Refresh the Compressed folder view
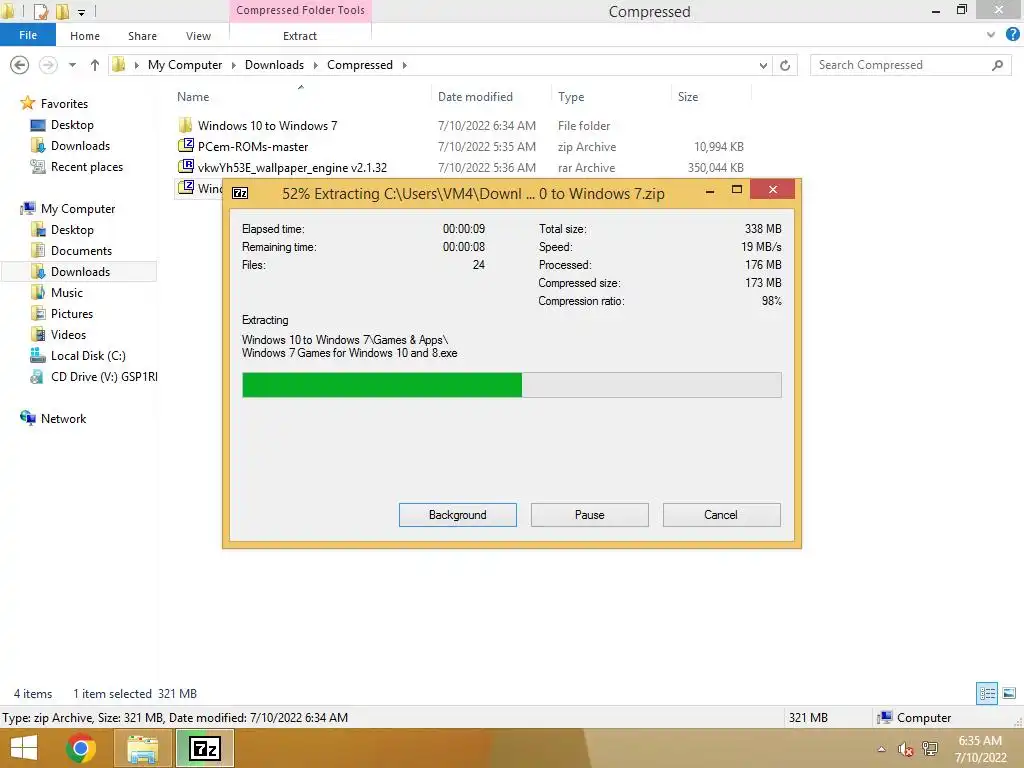 coord(785,65)
